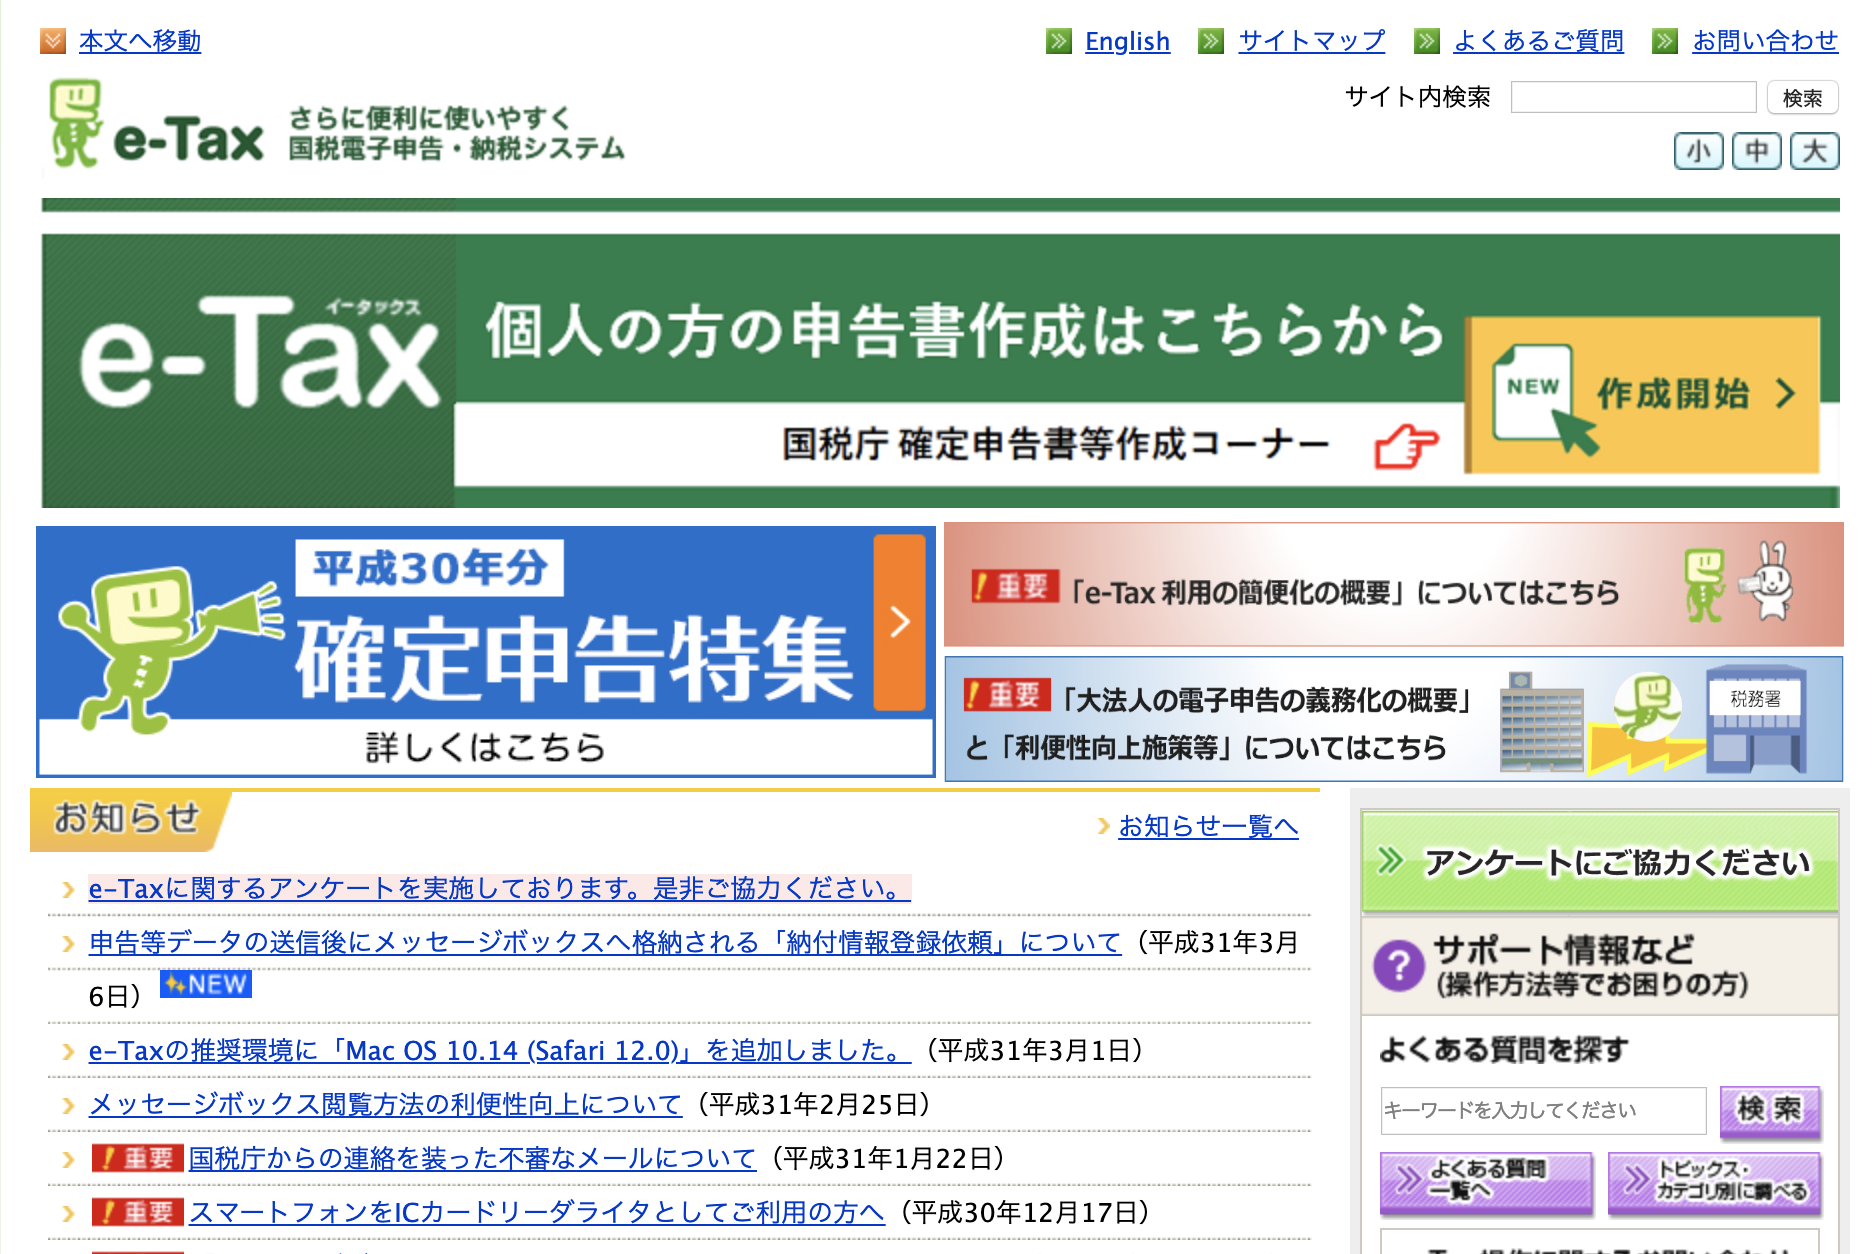Click the orange chevron on 確定申告特集 banner
Image resolution: width=1874 pixels, height=1254 pixels.
click(900, 622)
